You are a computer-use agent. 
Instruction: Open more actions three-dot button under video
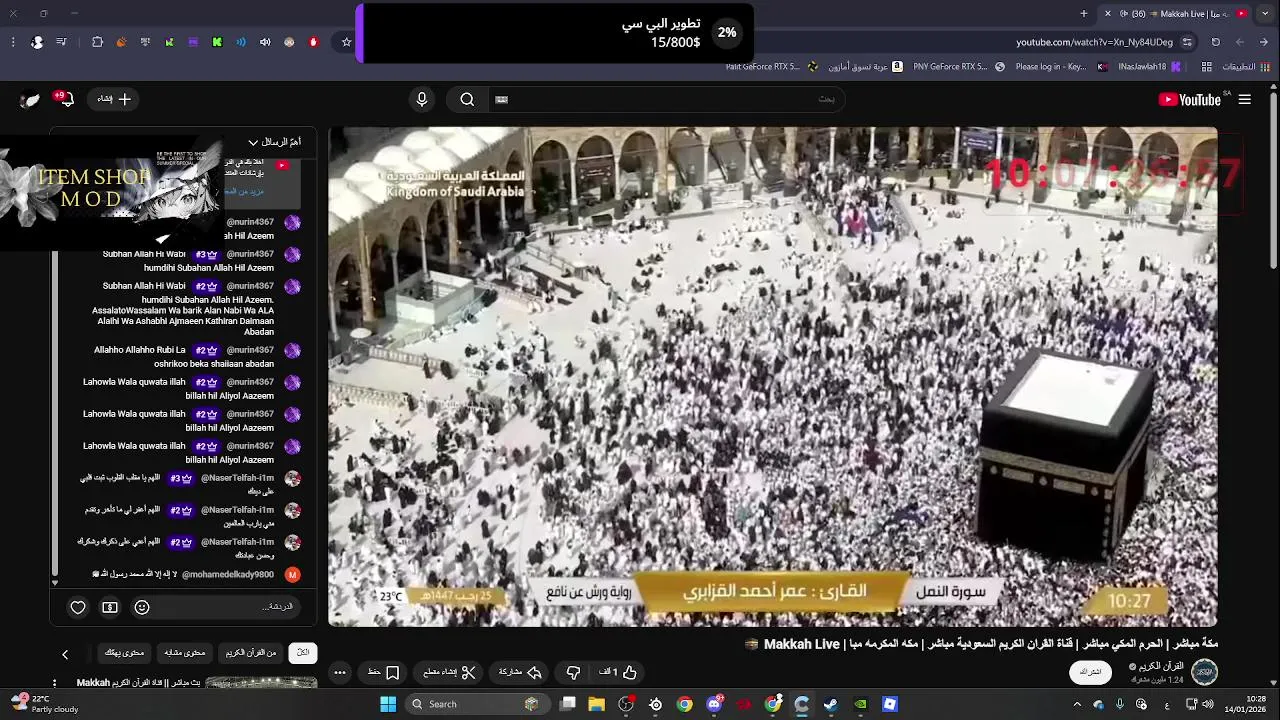340,672
